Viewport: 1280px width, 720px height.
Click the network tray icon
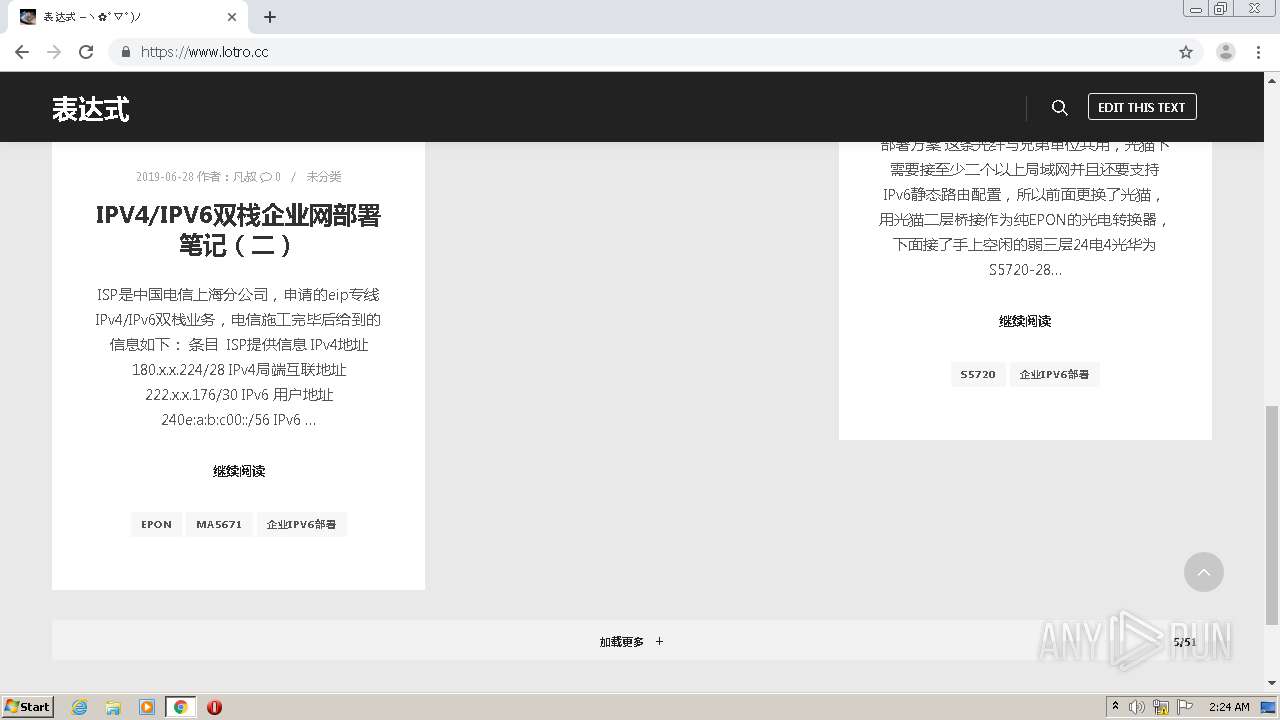point(1161,707)
